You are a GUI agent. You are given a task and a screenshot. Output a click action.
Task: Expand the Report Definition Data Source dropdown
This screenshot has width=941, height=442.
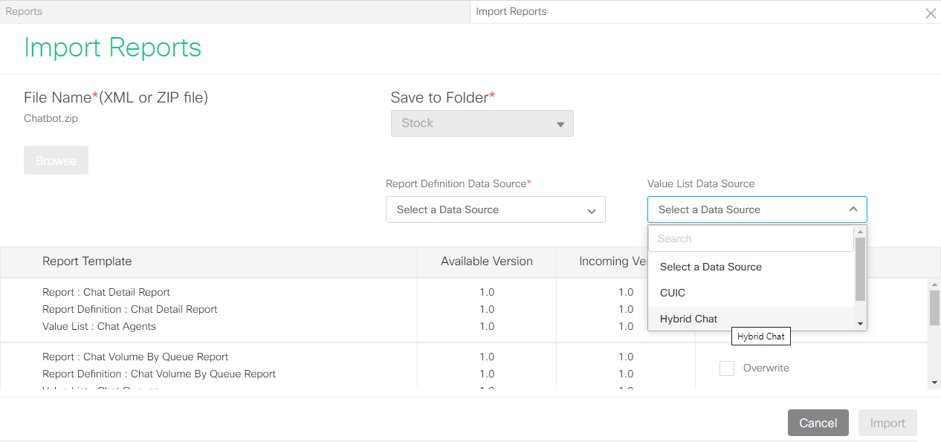[495, 210]
